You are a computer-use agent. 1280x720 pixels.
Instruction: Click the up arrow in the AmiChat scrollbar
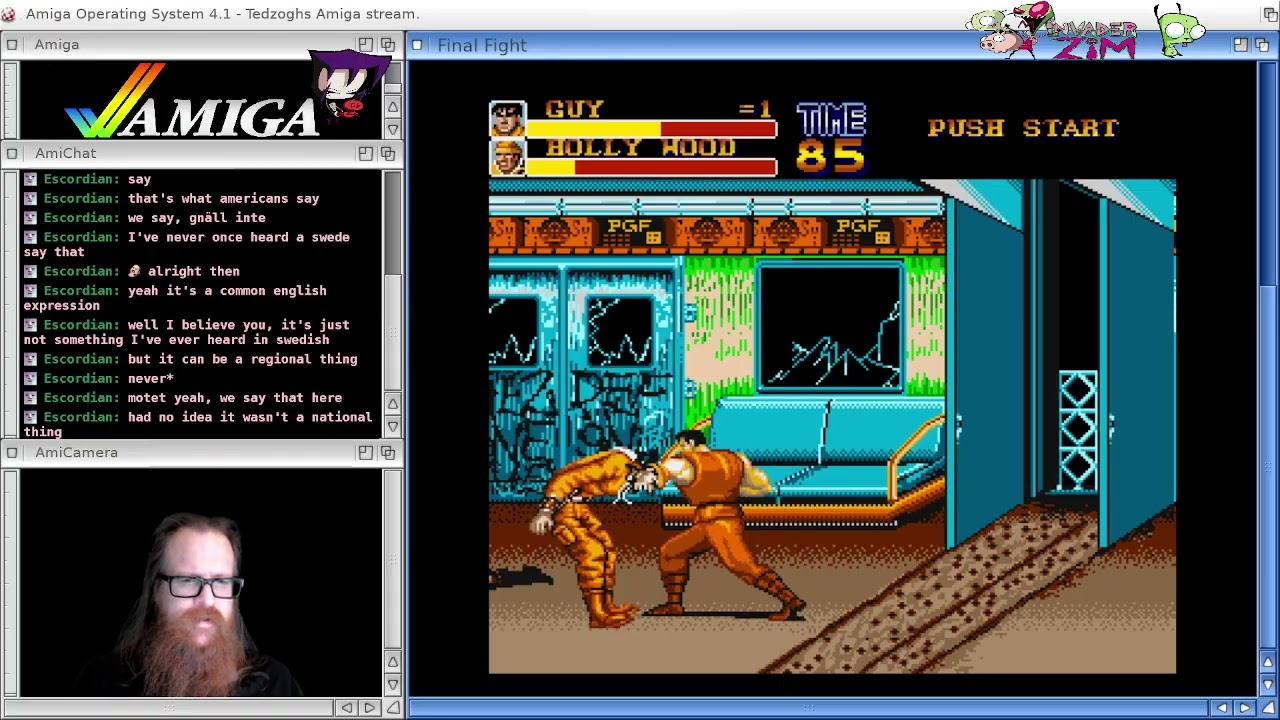(393, 404)
